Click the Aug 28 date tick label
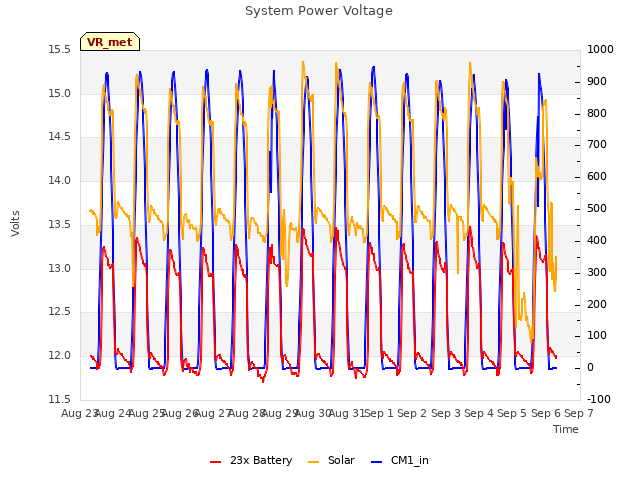Image resolution: width=640 pixels, height=480 pixels. pyautogui.click(x=246, y=414)
